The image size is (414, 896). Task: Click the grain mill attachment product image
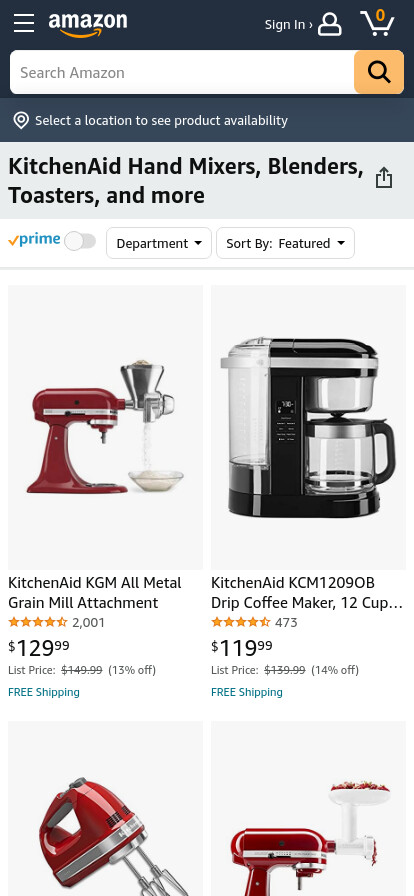tap(105, 427)
